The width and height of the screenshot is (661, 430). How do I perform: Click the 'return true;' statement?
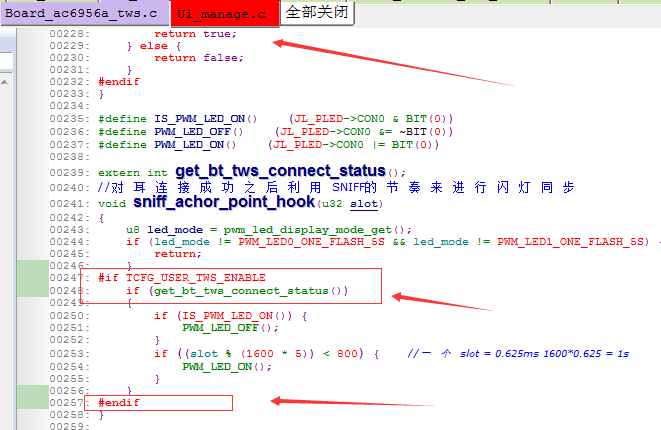[195, 34]
